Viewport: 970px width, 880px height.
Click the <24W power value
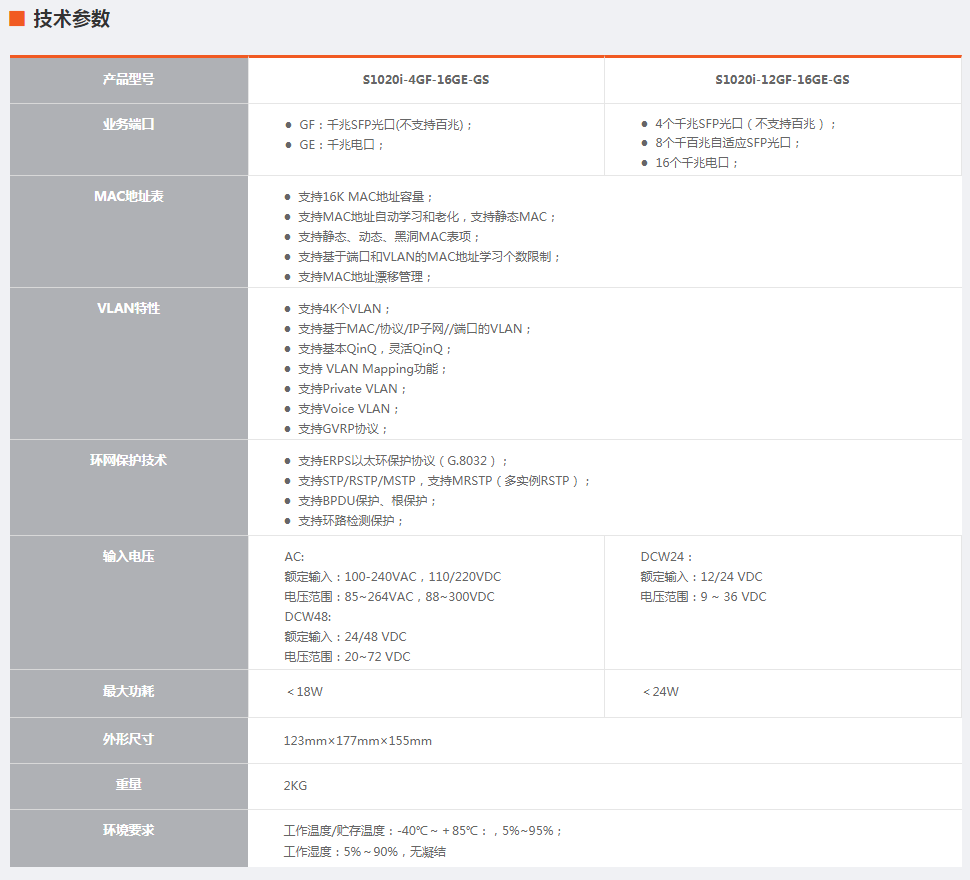coord(660,692)
